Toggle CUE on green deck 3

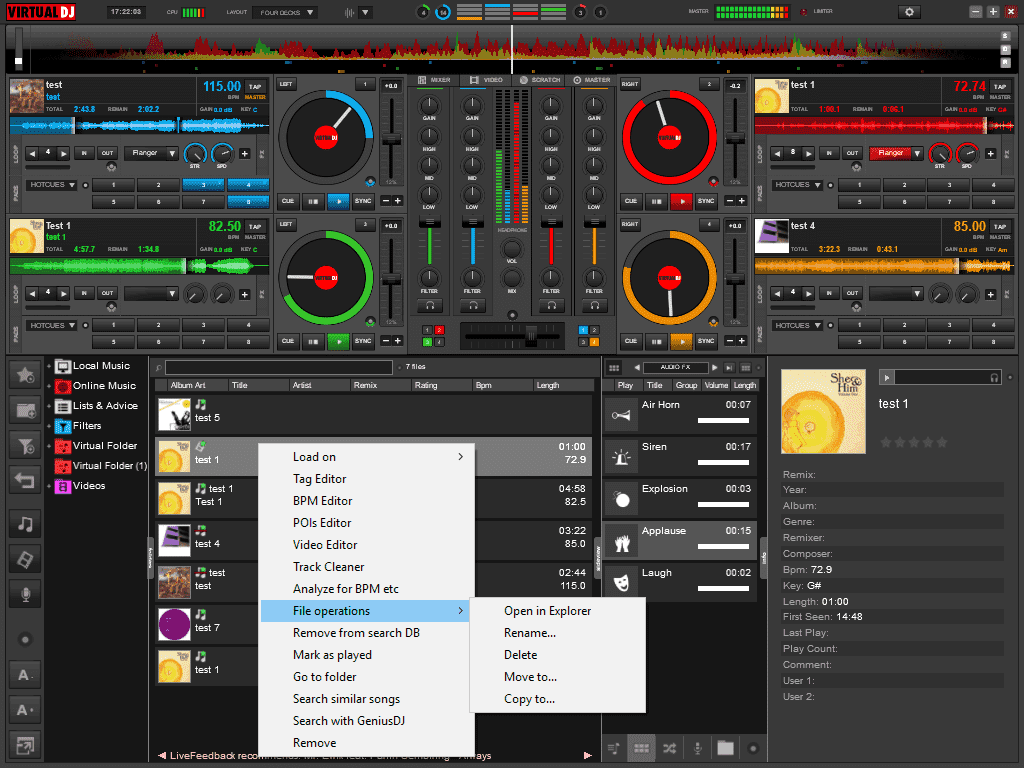(x=288, y=341)
